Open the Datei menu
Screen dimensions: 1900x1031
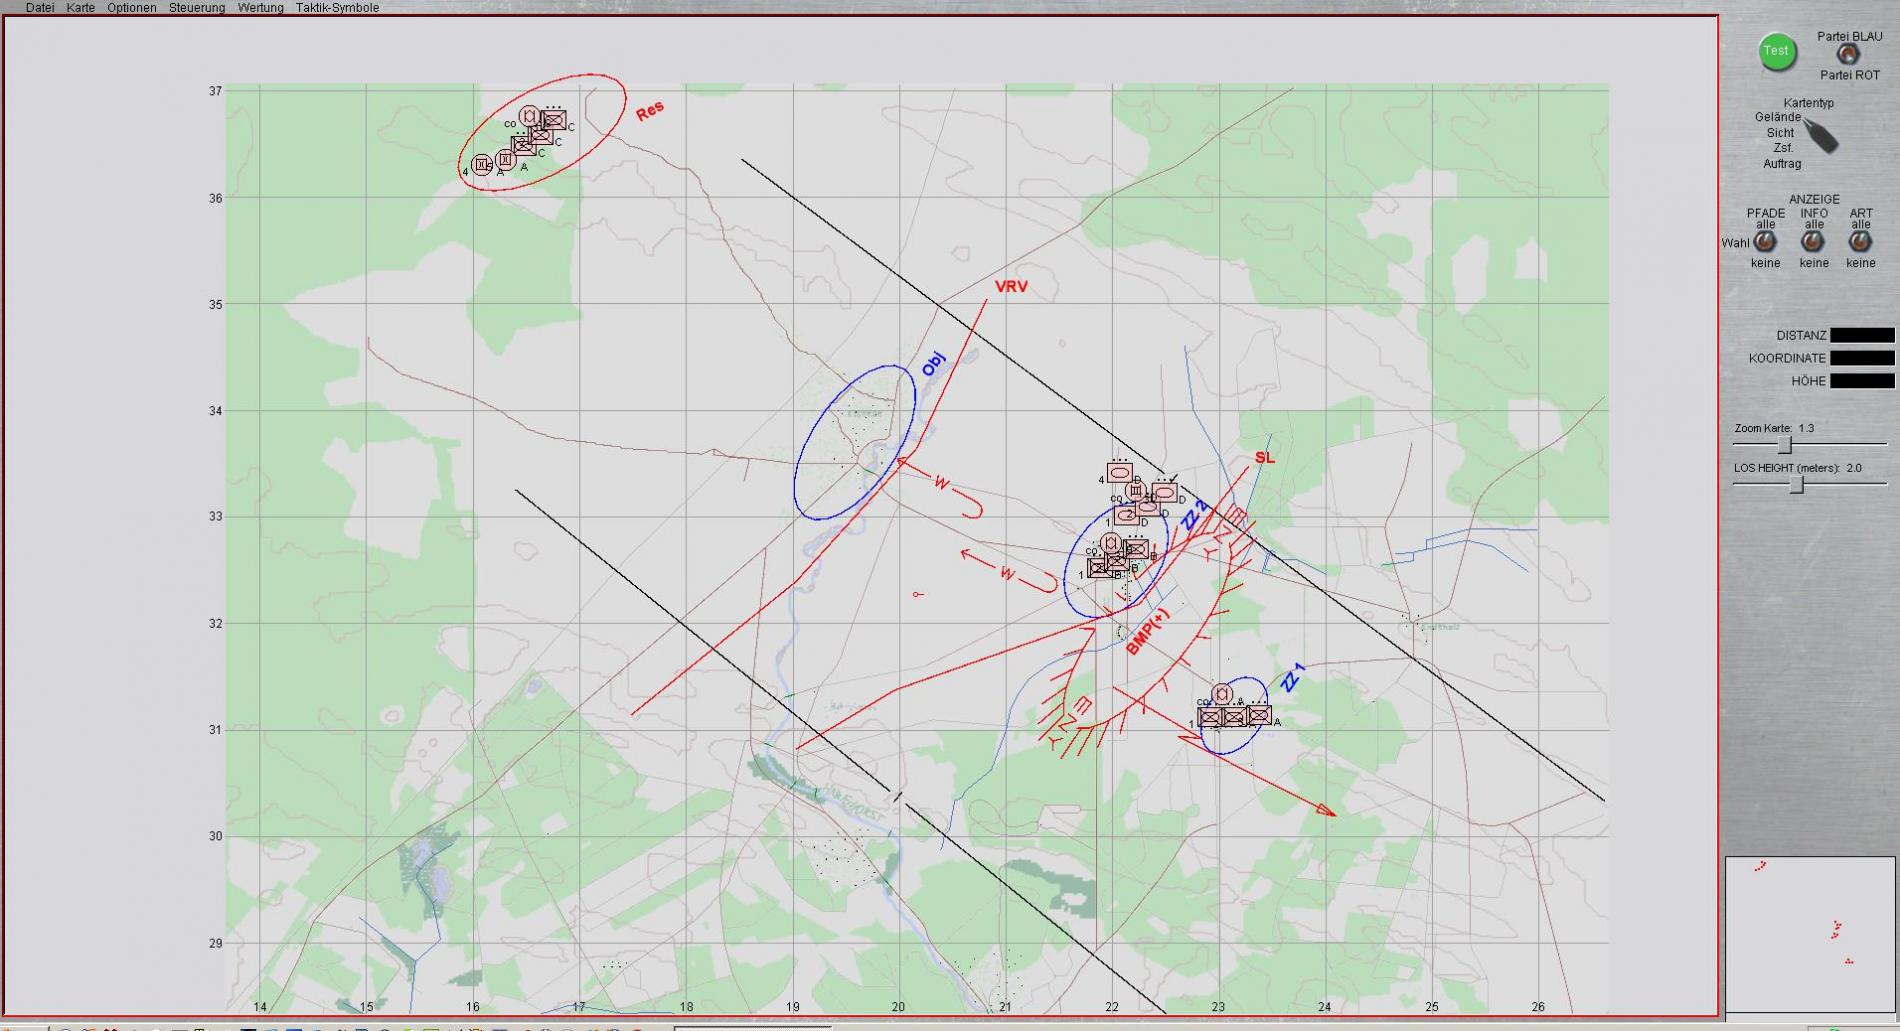click(x=40, y=8)
